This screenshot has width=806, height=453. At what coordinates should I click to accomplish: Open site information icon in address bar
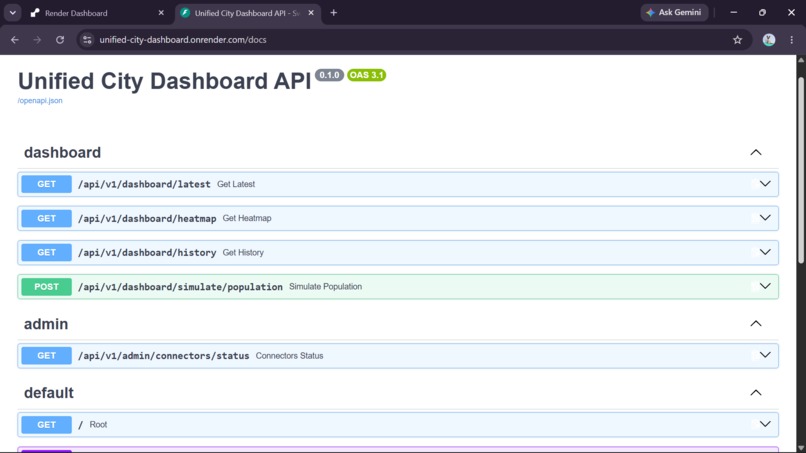[x=87, y=40]
